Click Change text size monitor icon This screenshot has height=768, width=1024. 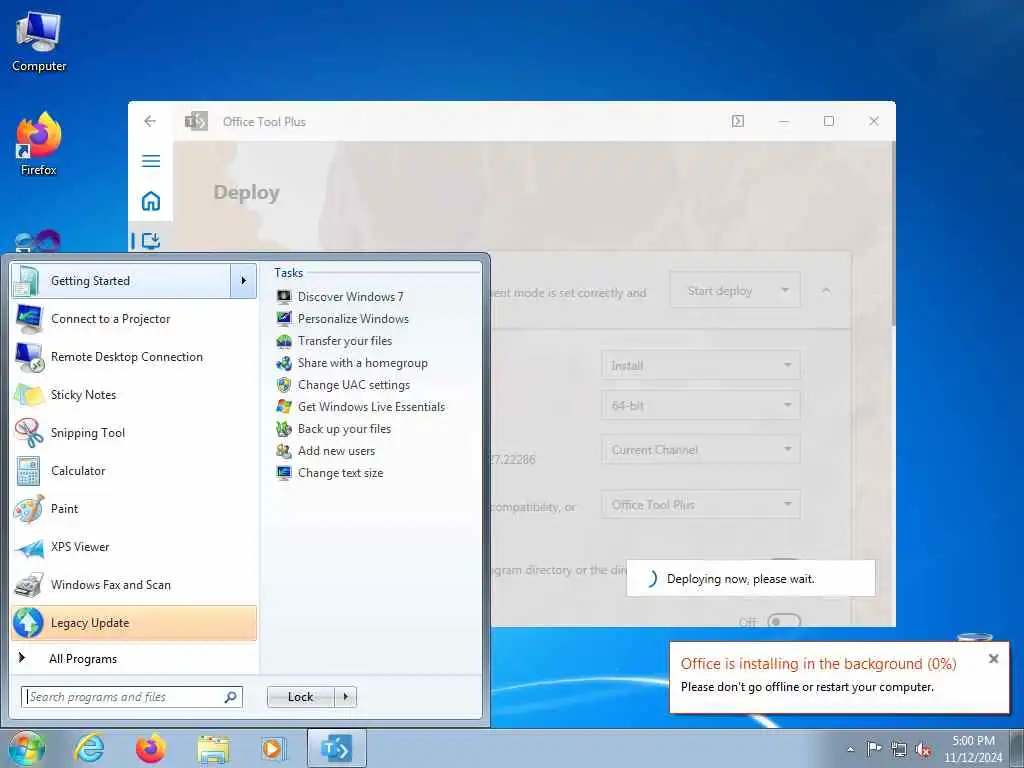click(x=283, y=473)
